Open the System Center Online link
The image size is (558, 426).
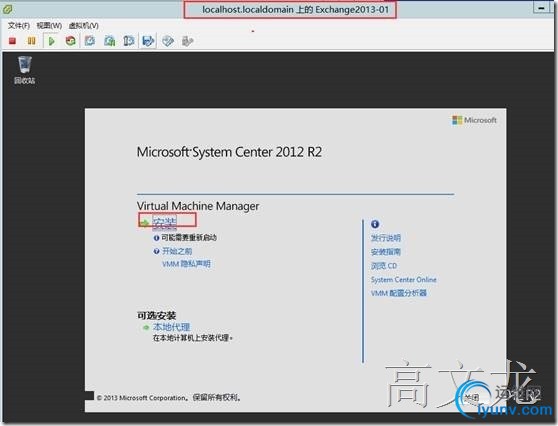coord(404,280)
